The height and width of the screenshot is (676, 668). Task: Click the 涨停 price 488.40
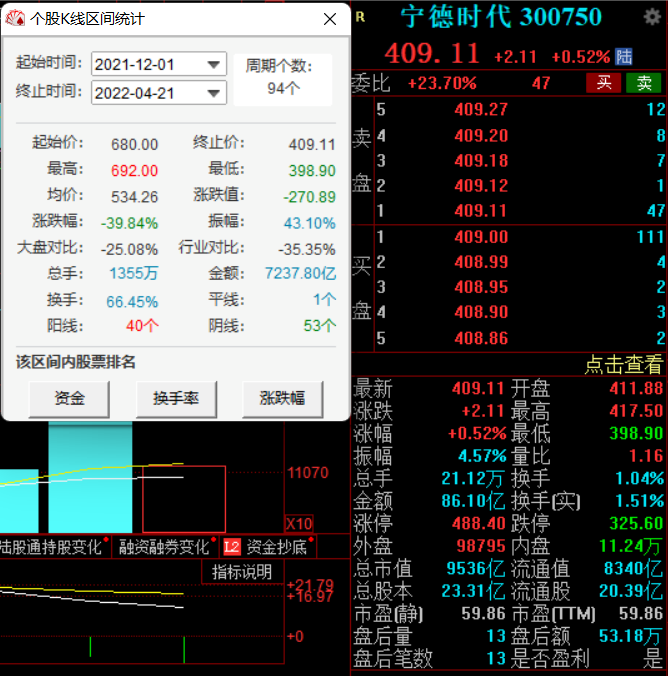pyautogui.click(x=479, y=524)
